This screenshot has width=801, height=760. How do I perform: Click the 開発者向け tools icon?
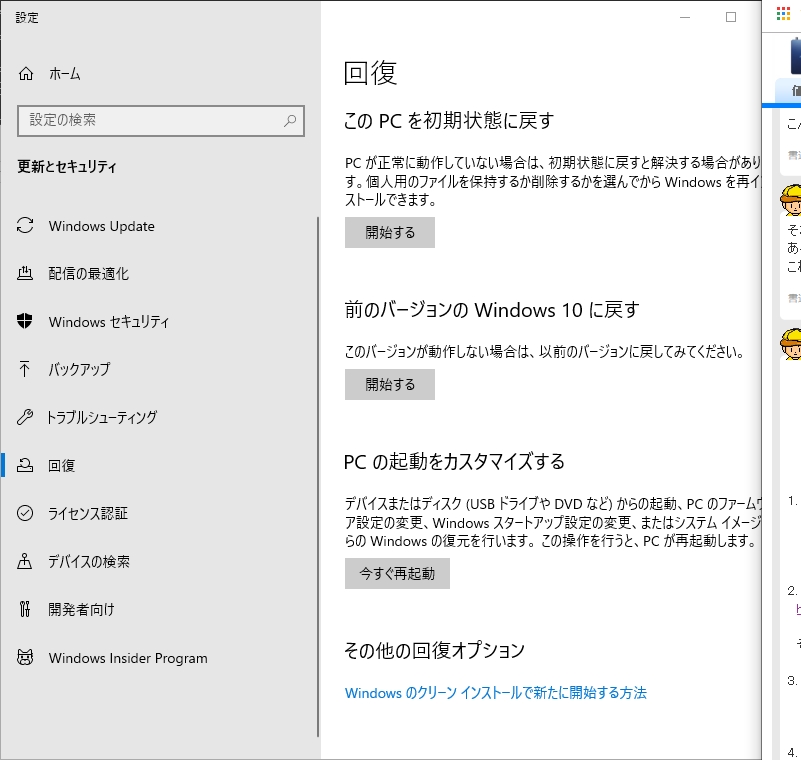25,609
